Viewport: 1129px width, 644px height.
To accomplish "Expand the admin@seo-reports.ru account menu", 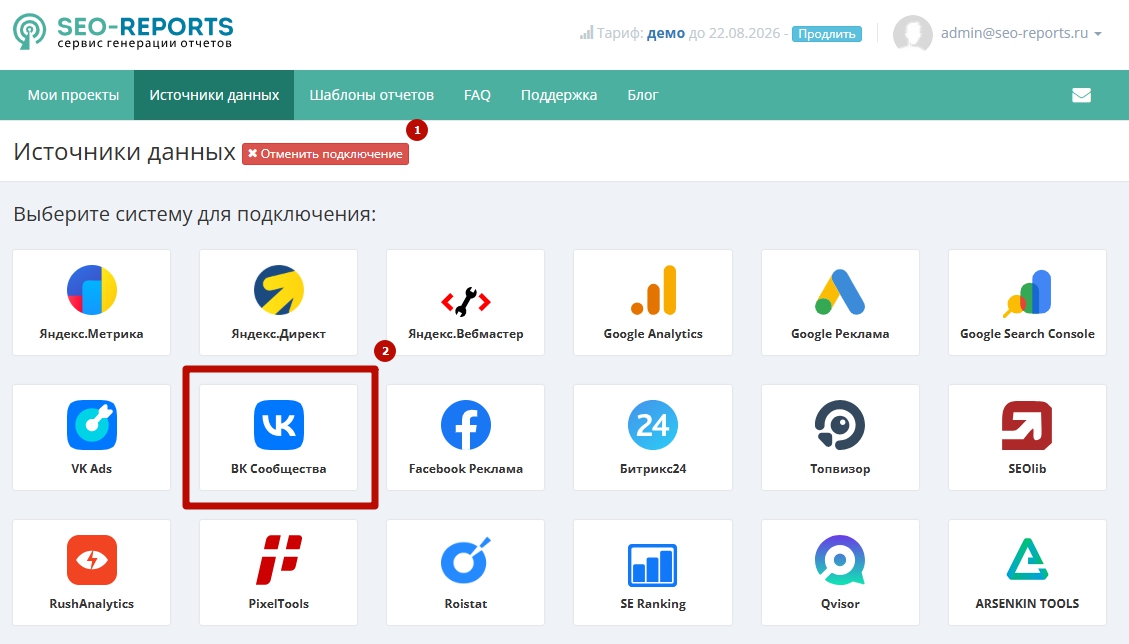I will 1021,33.
